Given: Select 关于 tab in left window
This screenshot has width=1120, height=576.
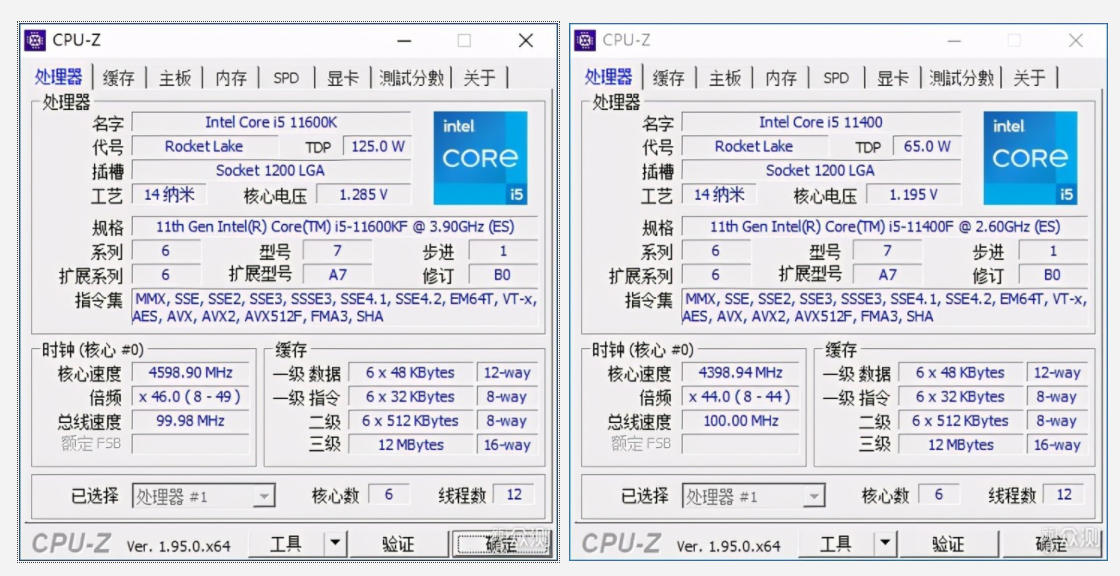Looking at the screenshot, I should 479,78.
